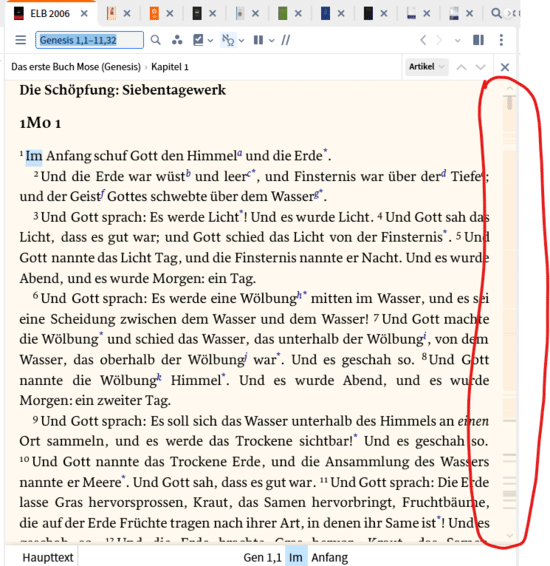Viewport: 550px width, 566px height.
Task: Open the navigation history dropdown
Action: [457, 40]
